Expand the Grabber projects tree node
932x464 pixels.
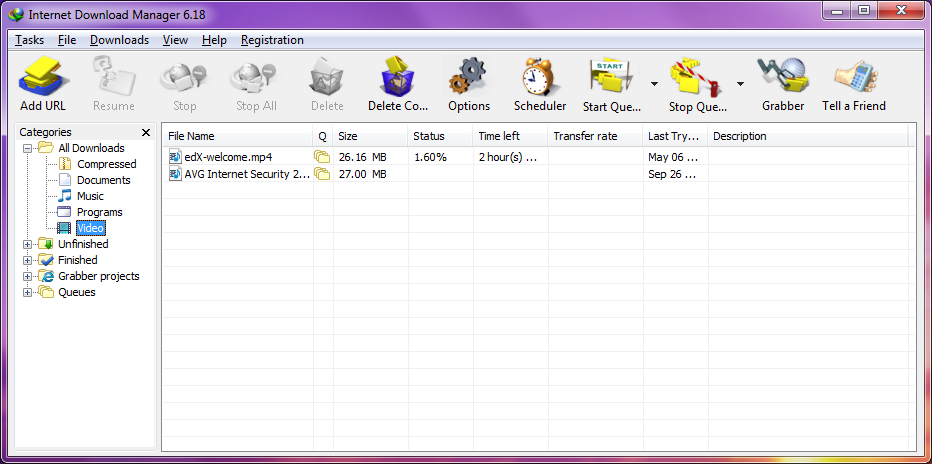[27, 276]
